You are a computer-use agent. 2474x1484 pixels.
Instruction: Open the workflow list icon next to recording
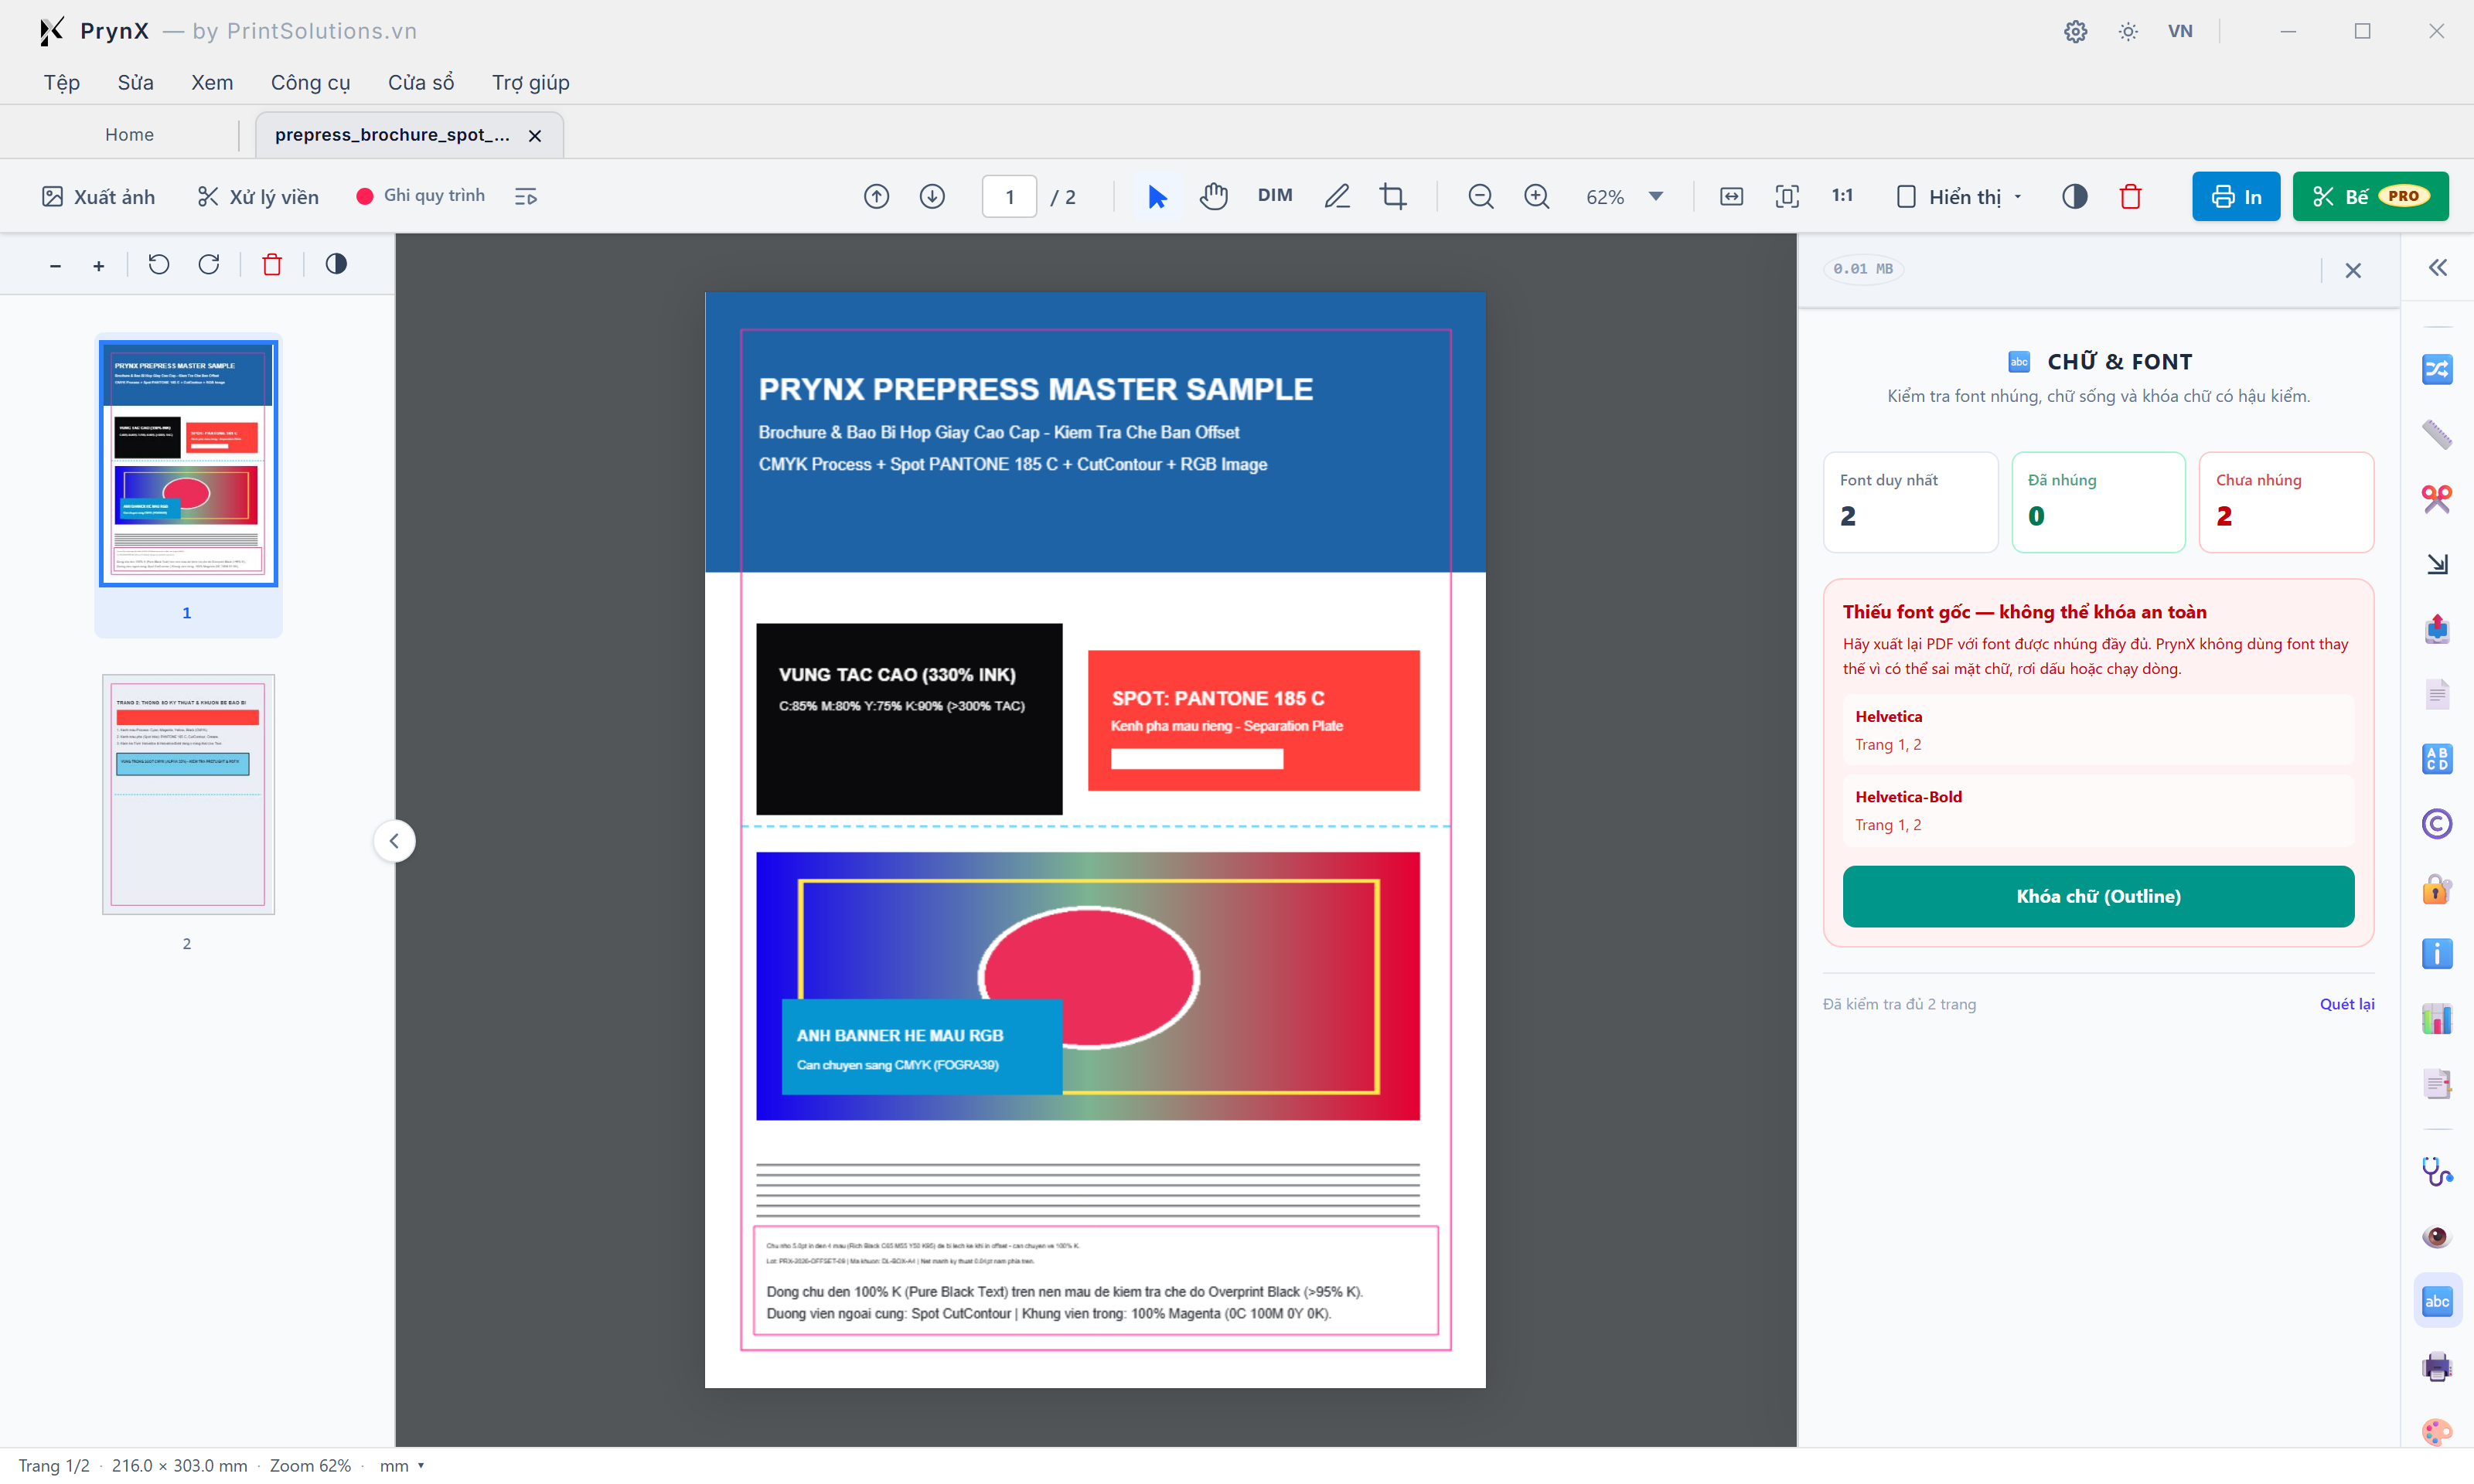(526, 197)
